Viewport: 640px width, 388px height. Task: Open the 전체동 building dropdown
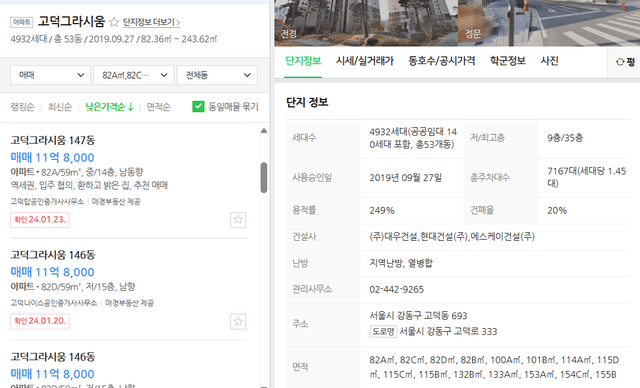(217, 75)
